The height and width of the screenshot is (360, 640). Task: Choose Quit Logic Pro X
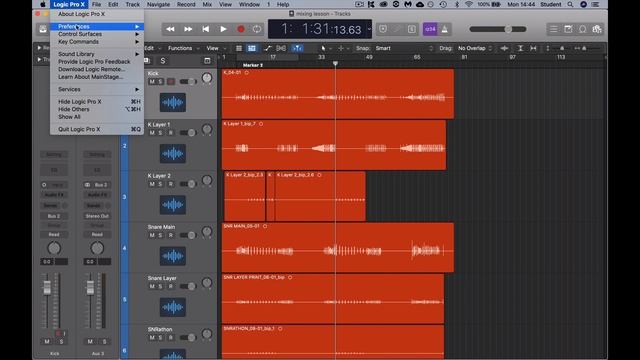[97, 129]
